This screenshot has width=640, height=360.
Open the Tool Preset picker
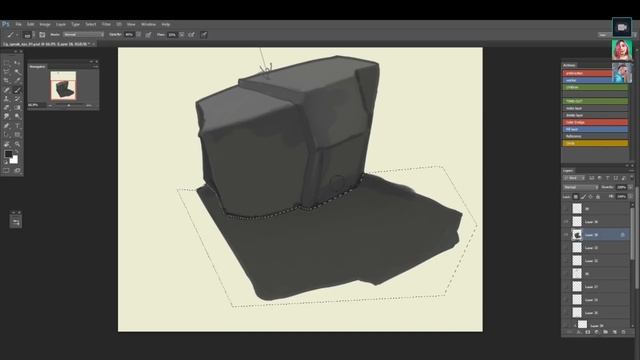(x=12, y=35)
